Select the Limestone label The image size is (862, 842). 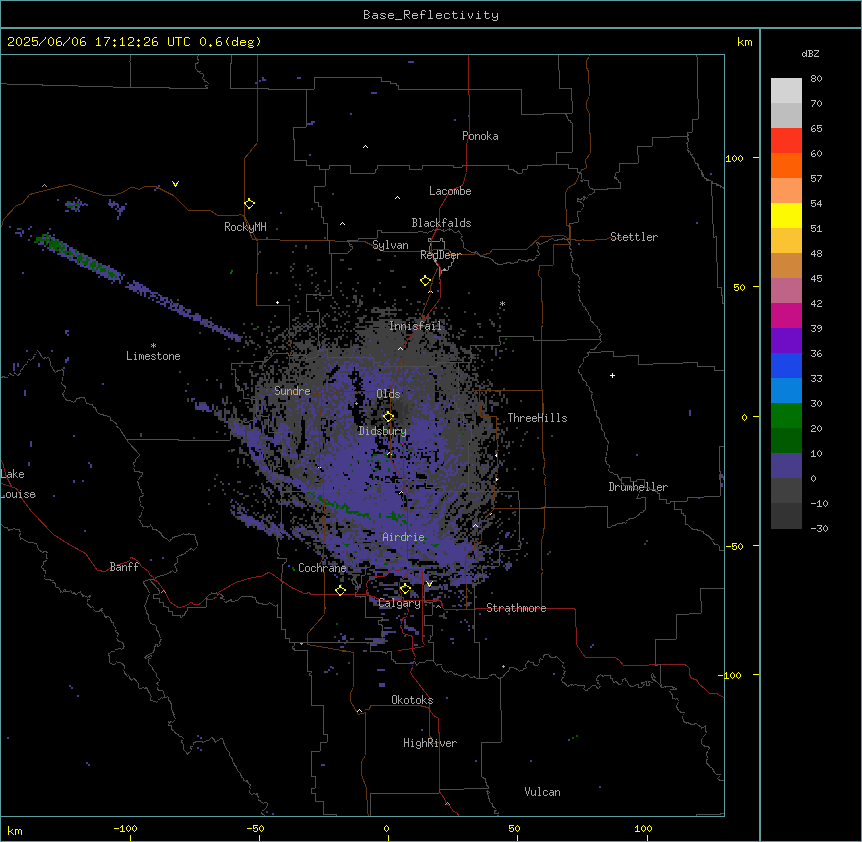153,356
